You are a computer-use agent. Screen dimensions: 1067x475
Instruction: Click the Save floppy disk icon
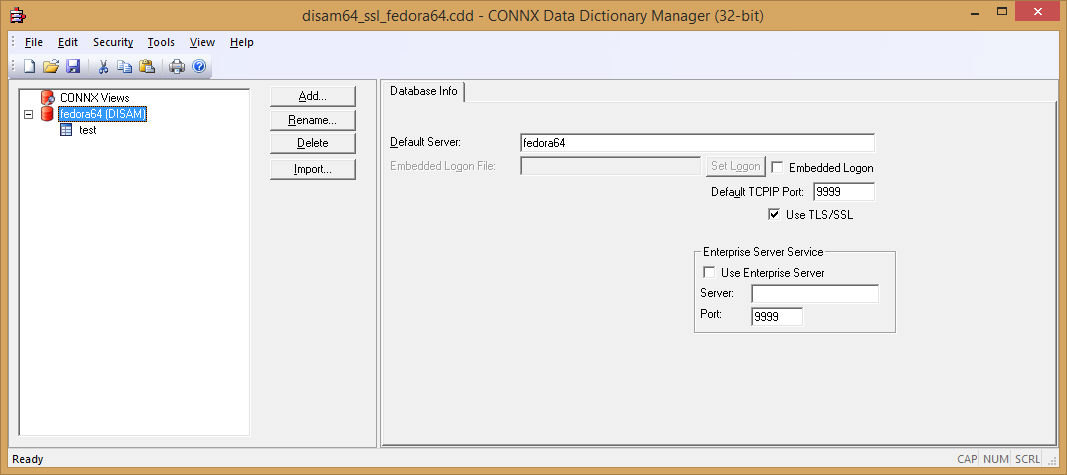[x=73, y=66]
